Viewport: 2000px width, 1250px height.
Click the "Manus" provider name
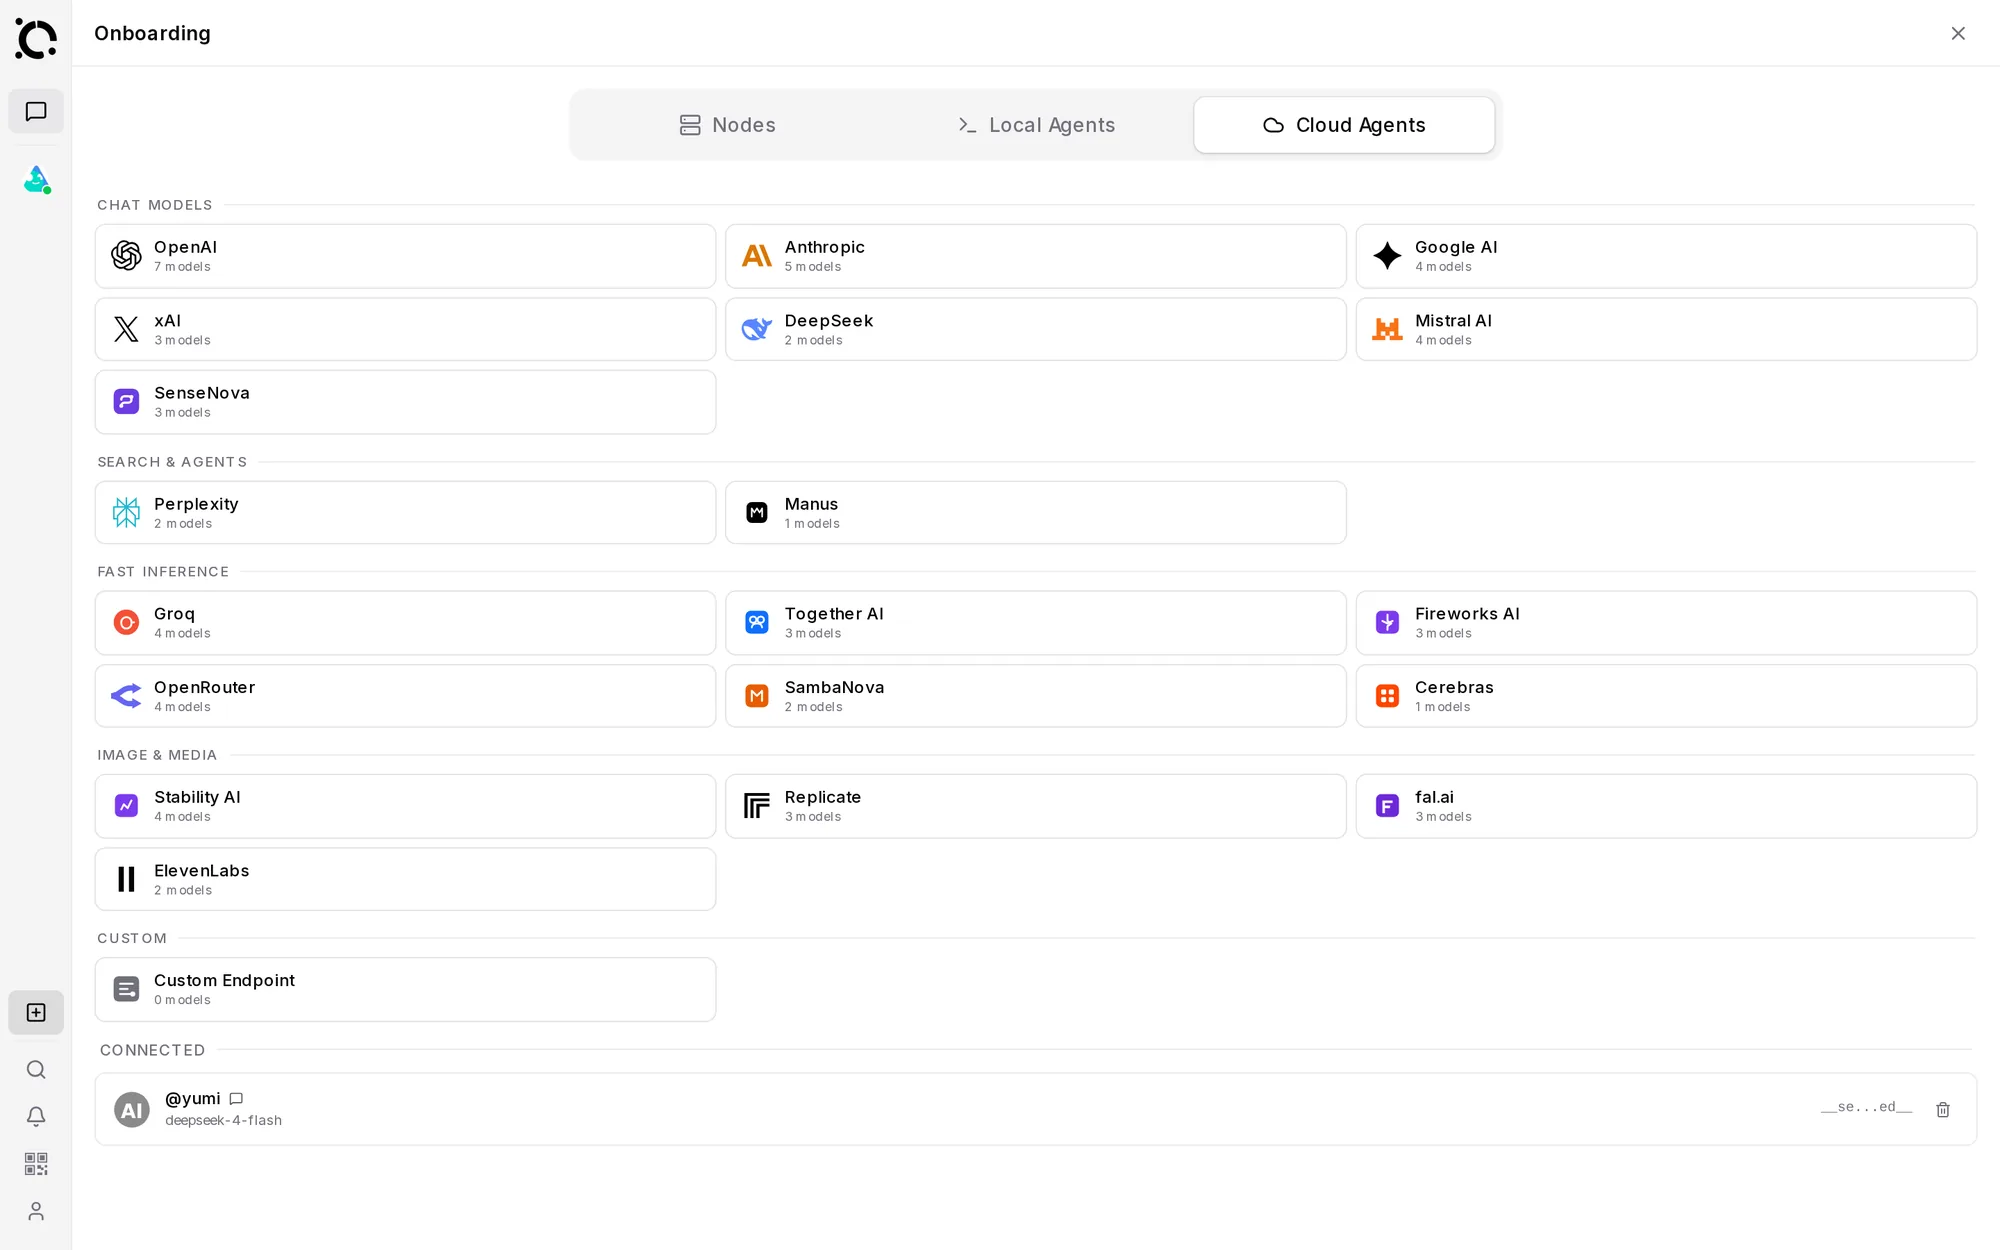811,504
